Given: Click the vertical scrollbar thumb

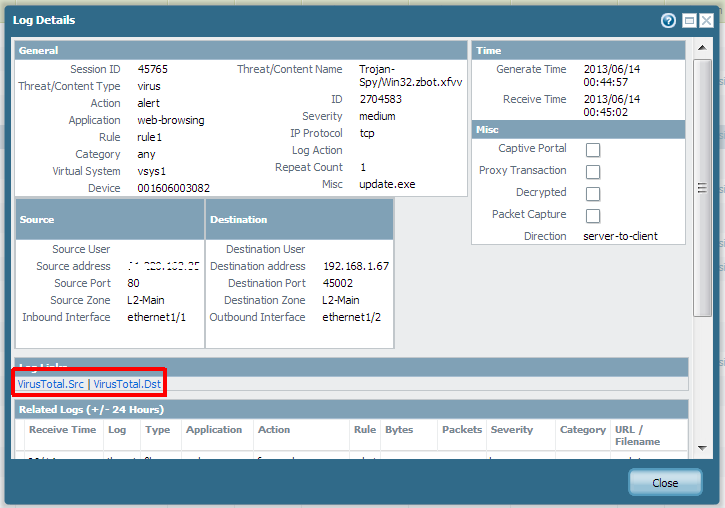Looking at the screenshot, I should [x=703, y=188].
